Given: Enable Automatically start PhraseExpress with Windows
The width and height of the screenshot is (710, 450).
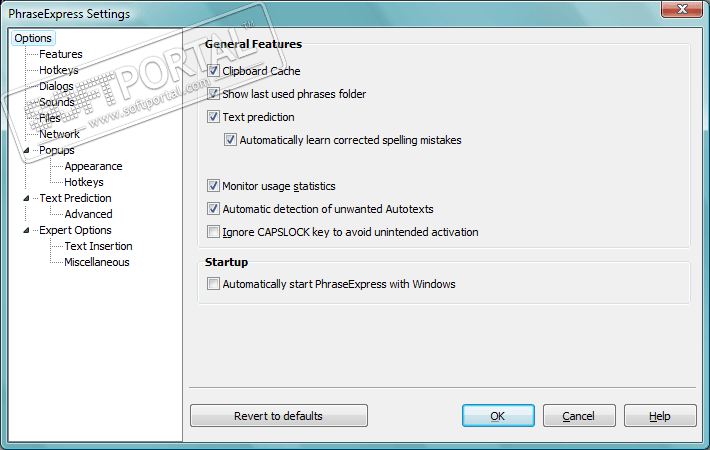Looking at the screenshot, I should click(x=213, y=284).
